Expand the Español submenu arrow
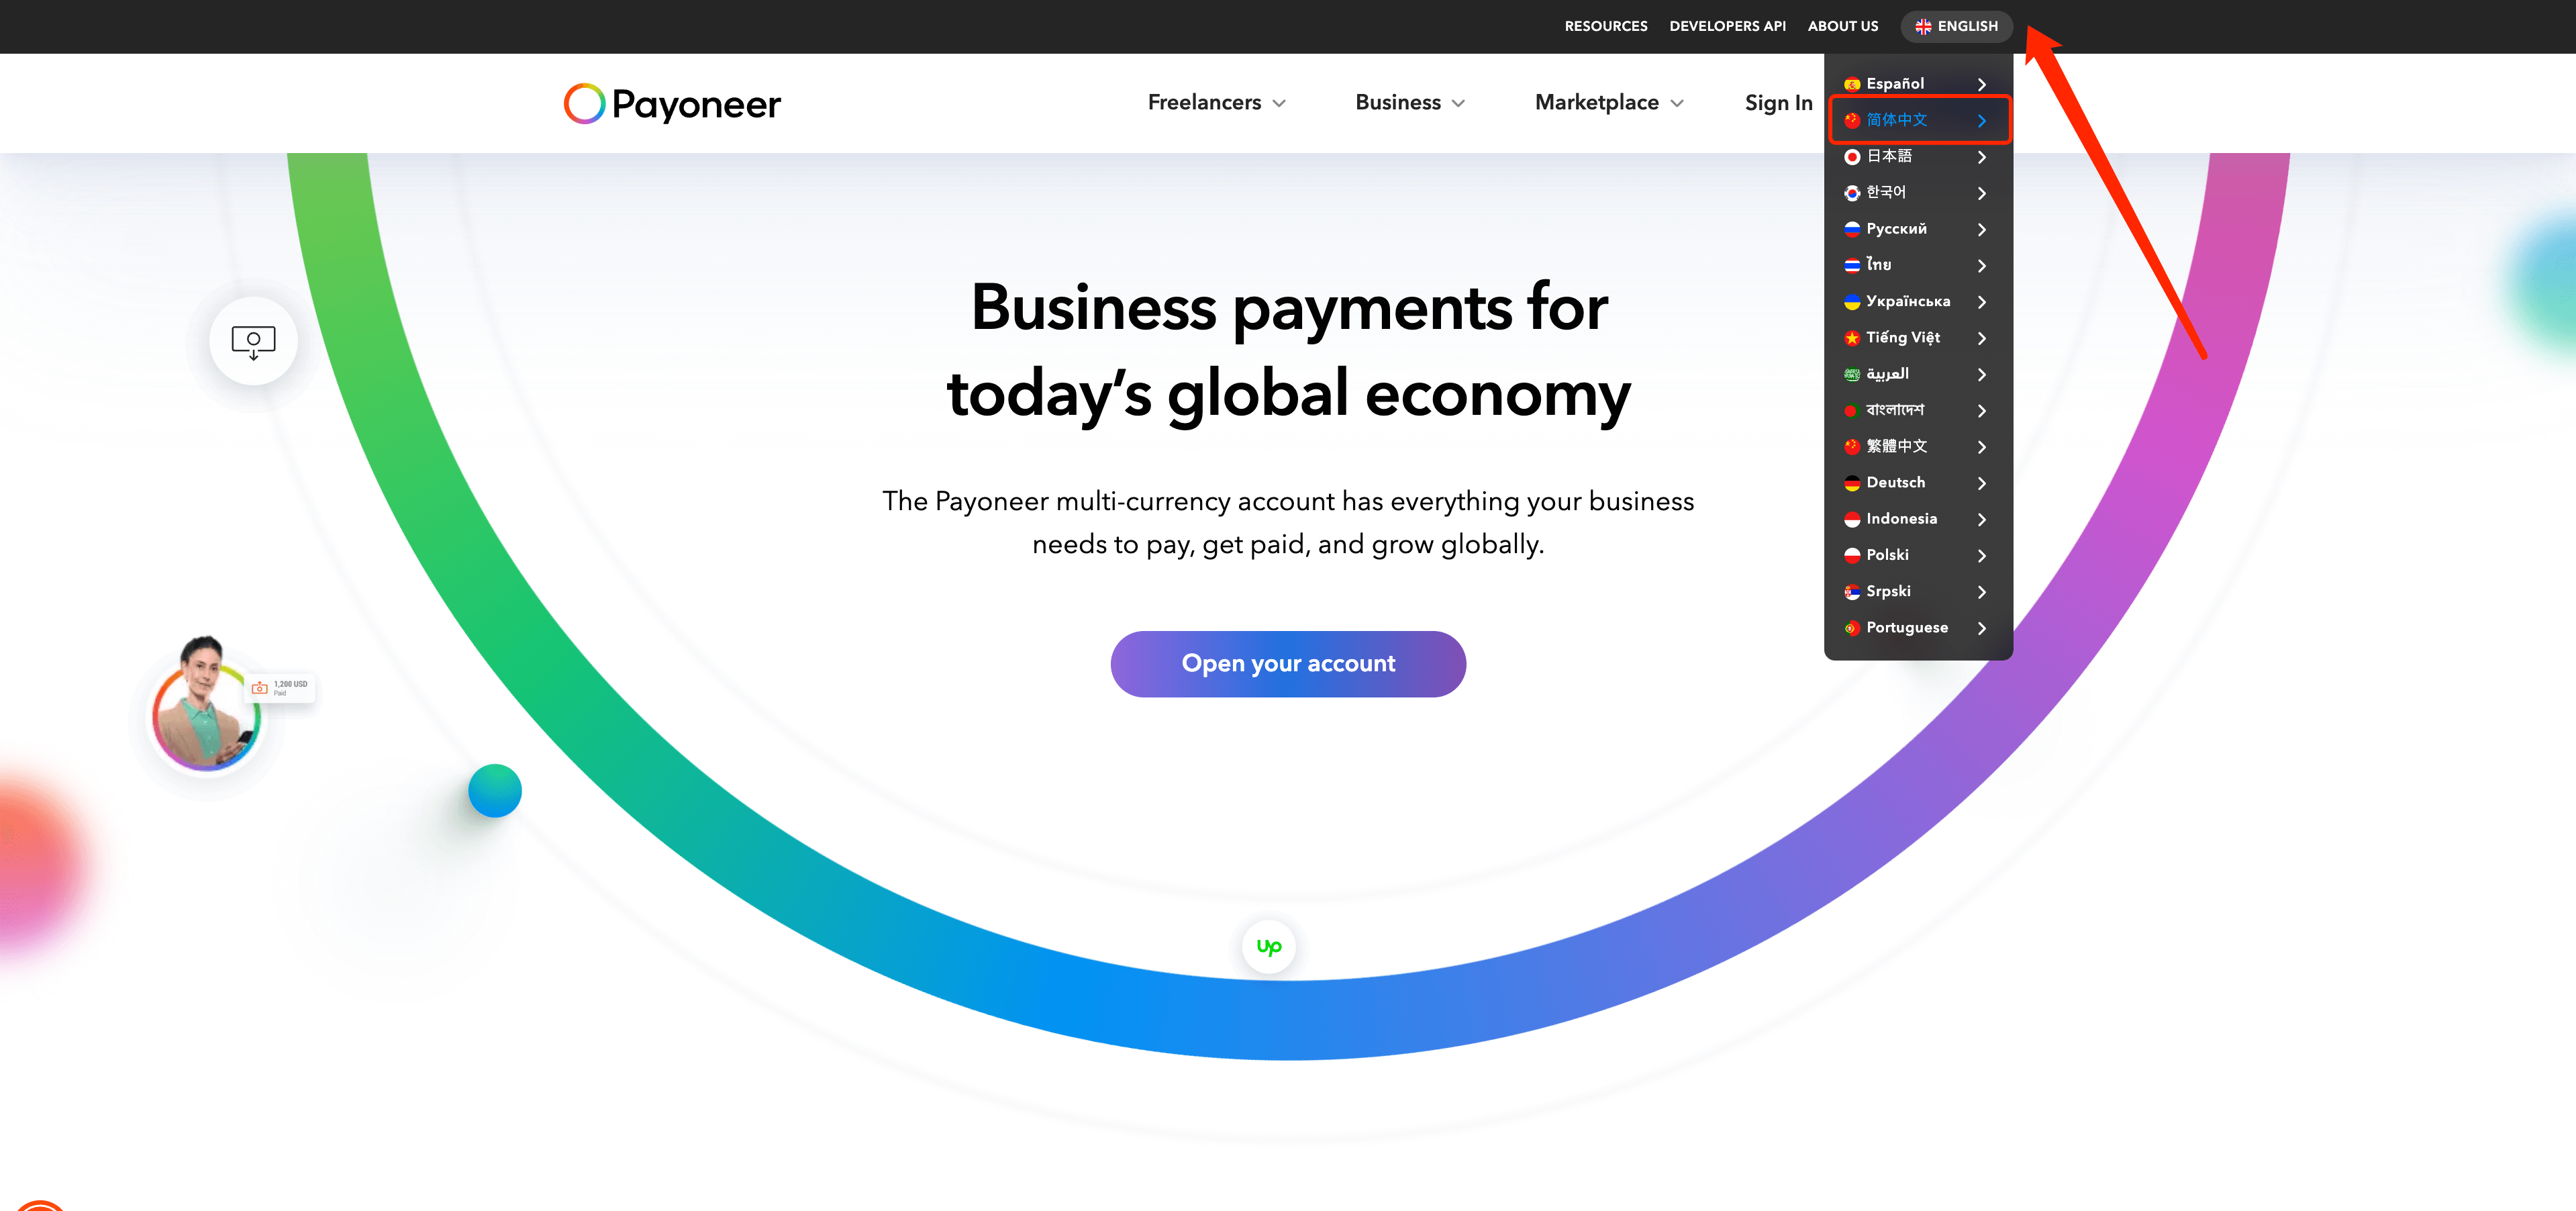This screenshot has height=1211, width=2576. 1983,82
